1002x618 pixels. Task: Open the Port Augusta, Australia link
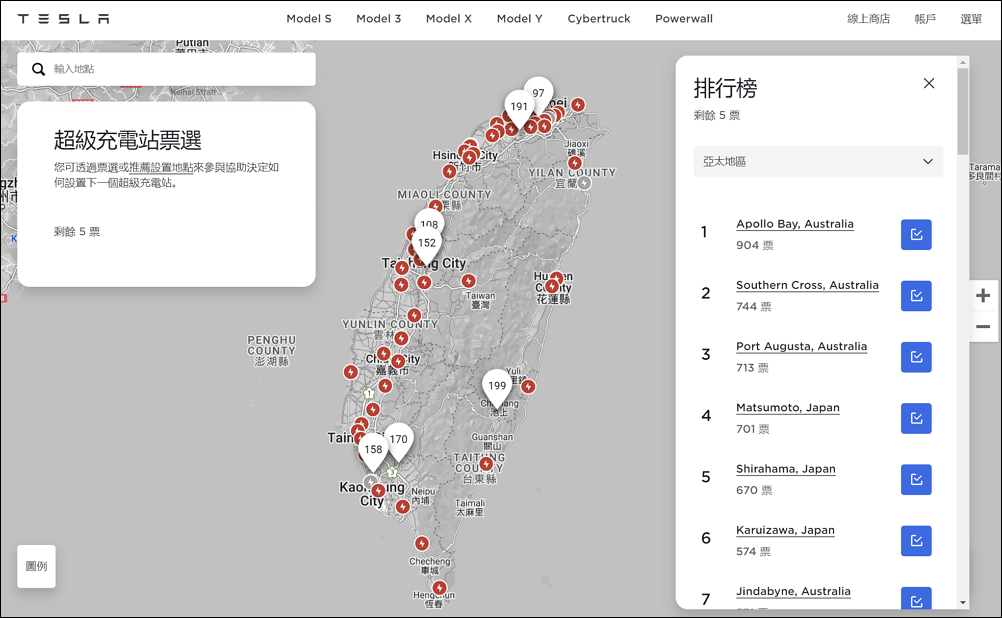click(801, 346)
